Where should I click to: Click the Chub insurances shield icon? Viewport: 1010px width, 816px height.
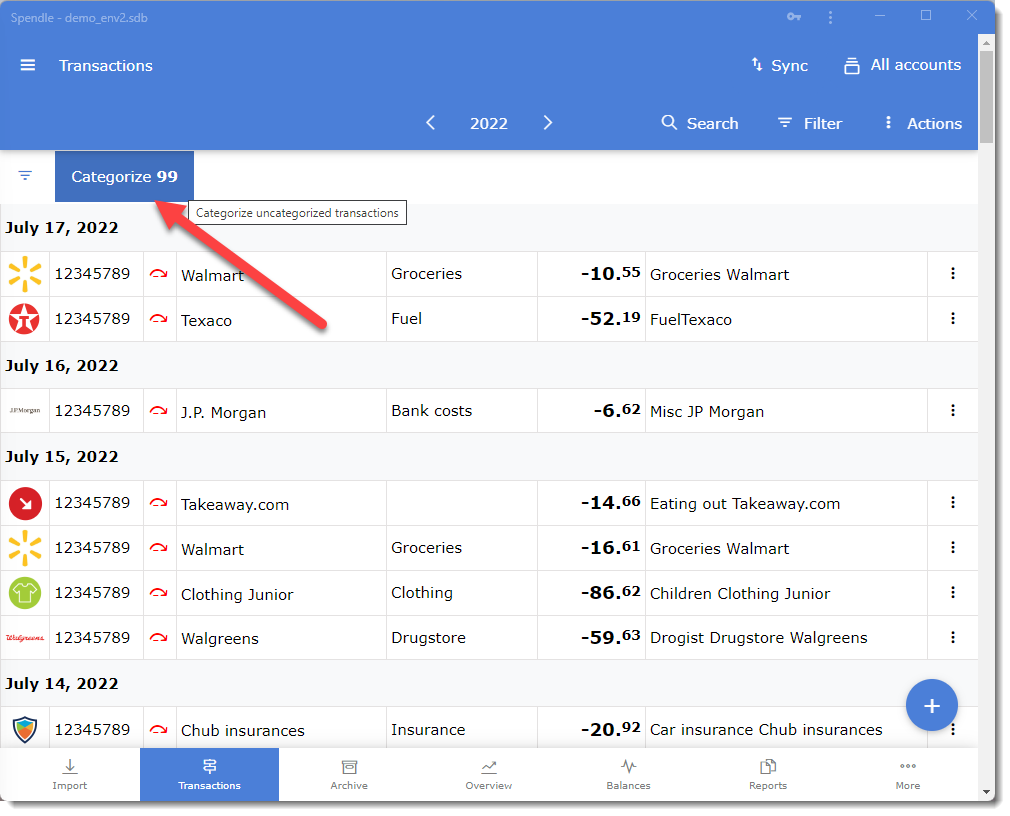tap(24, 730)
